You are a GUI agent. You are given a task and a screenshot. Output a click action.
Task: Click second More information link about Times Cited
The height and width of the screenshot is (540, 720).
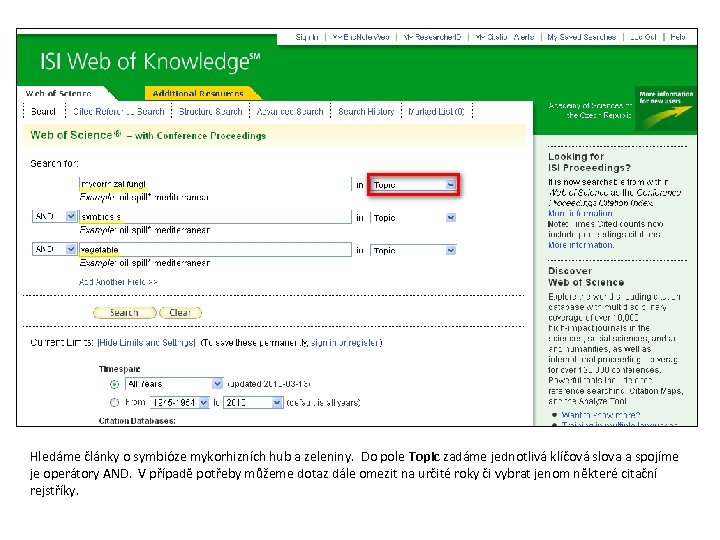[581, 245]
